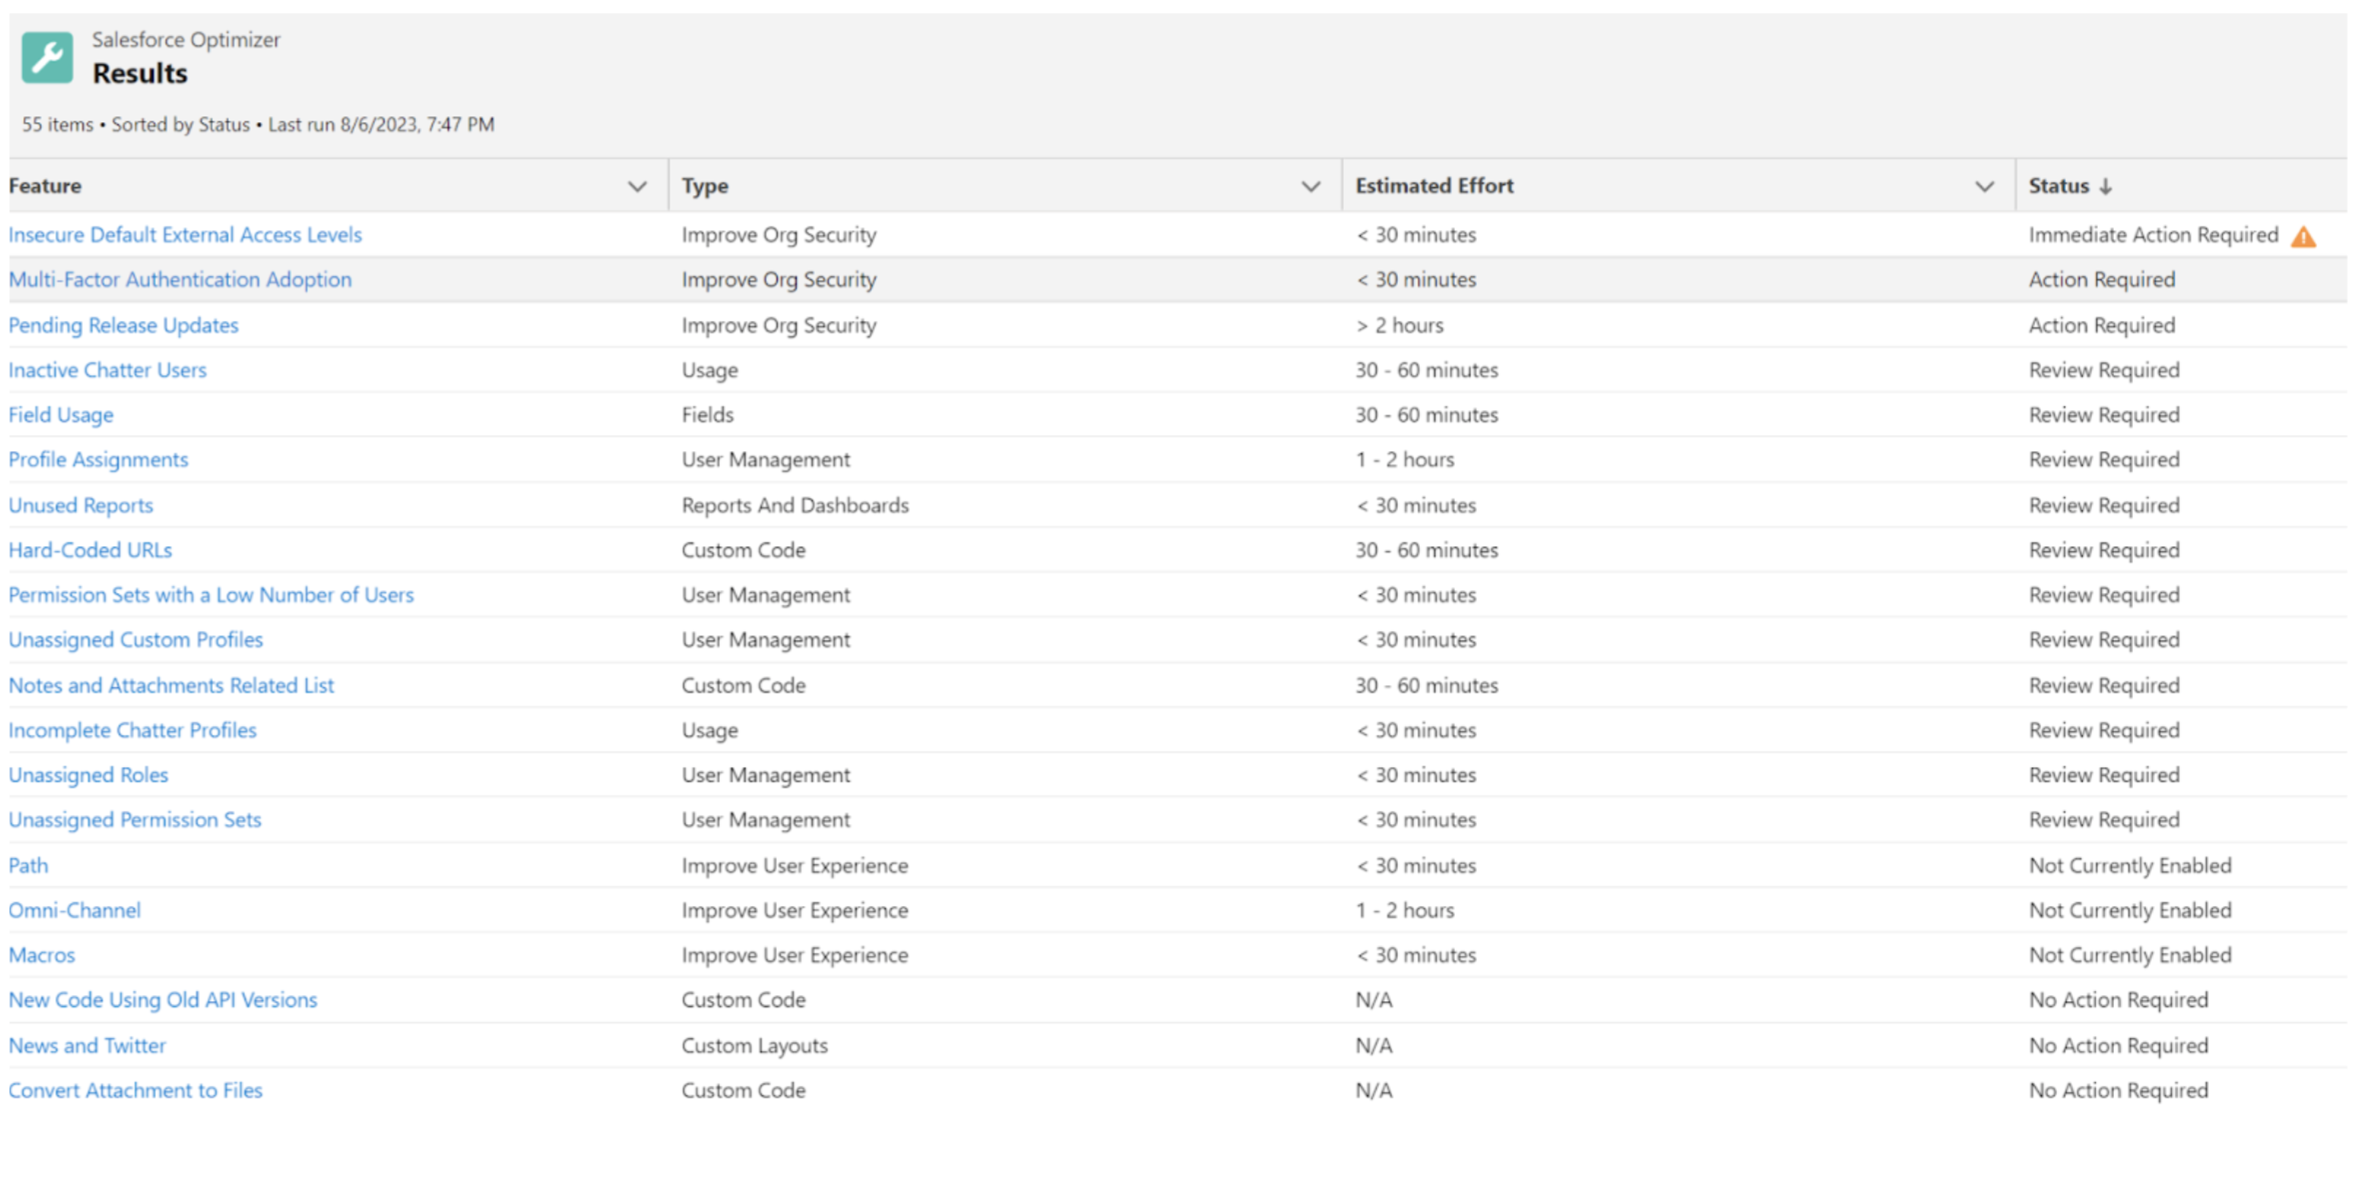Click 'Improve Org Security' in Pending Release Updates row
Screen dimensions: 2370x1178
[779, 325]
